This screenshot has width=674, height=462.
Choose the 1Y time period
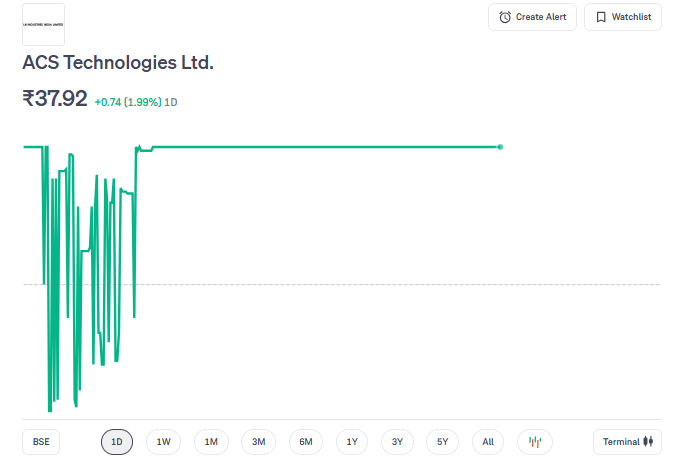[x=352, y=441]
